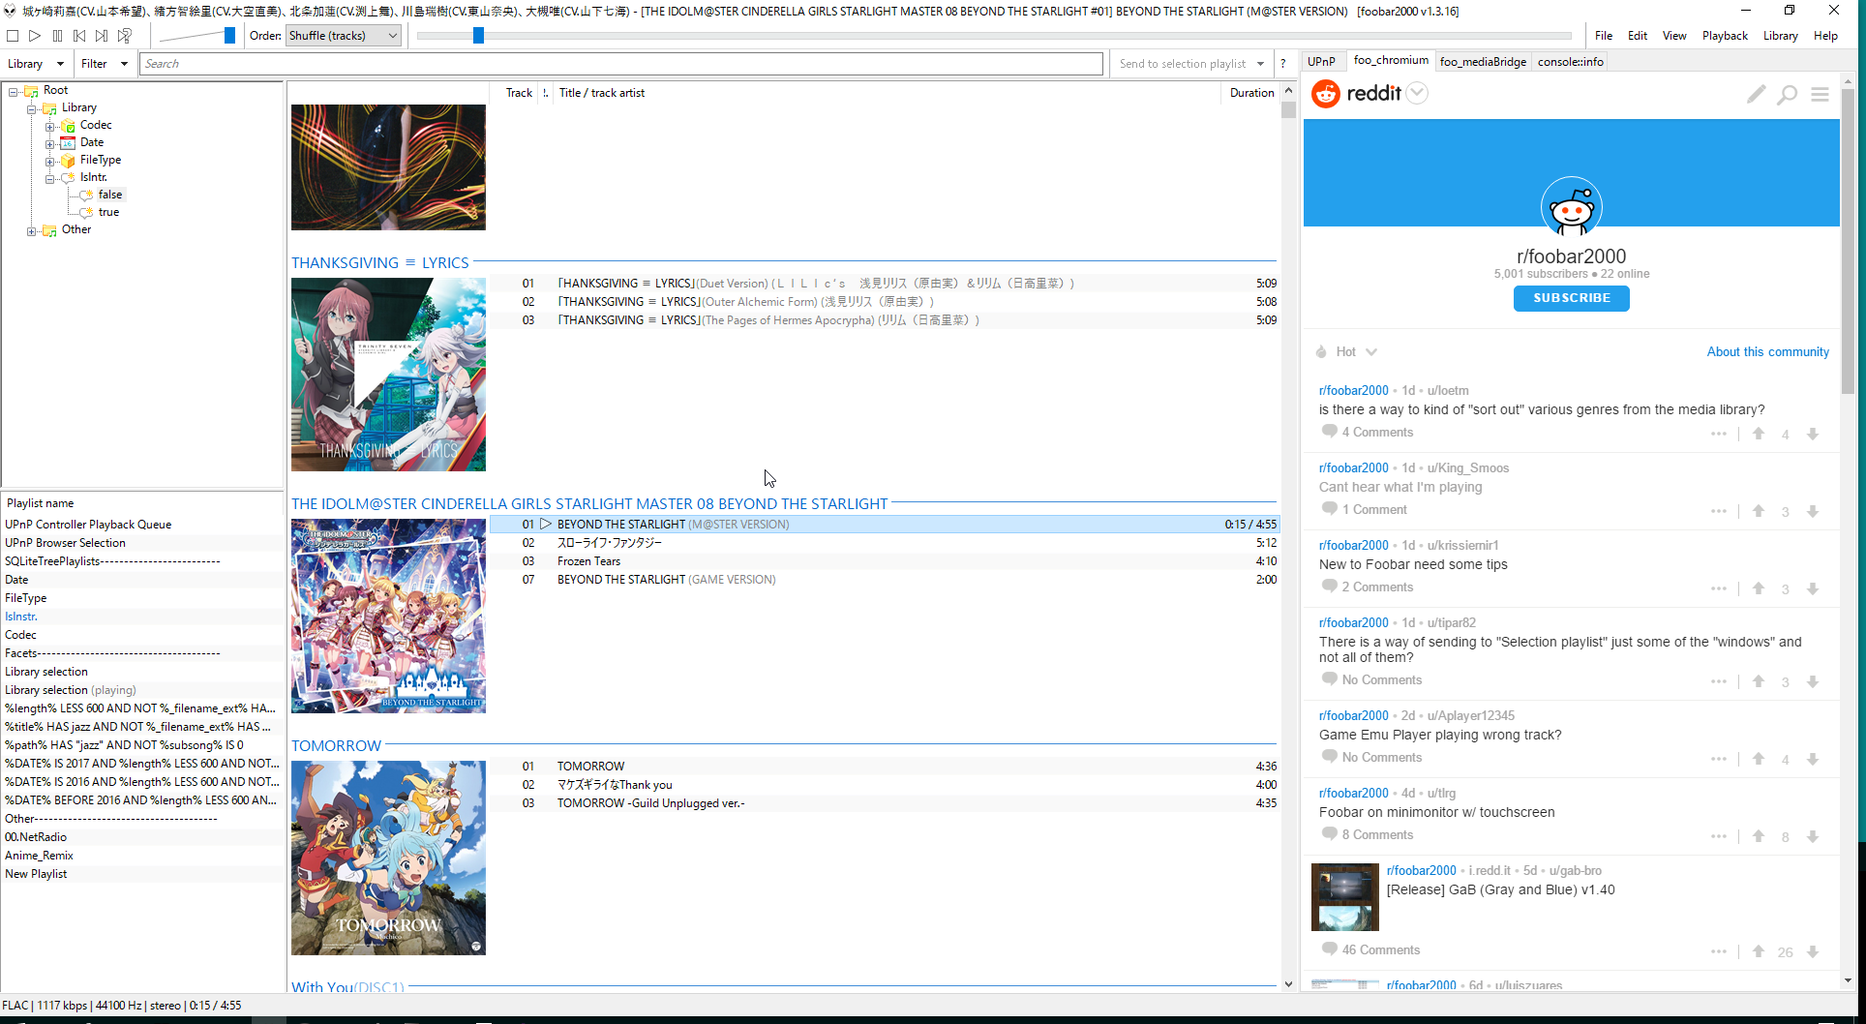Click the playback seek bar
1866x1024 pixels.
tap(994, 36)
